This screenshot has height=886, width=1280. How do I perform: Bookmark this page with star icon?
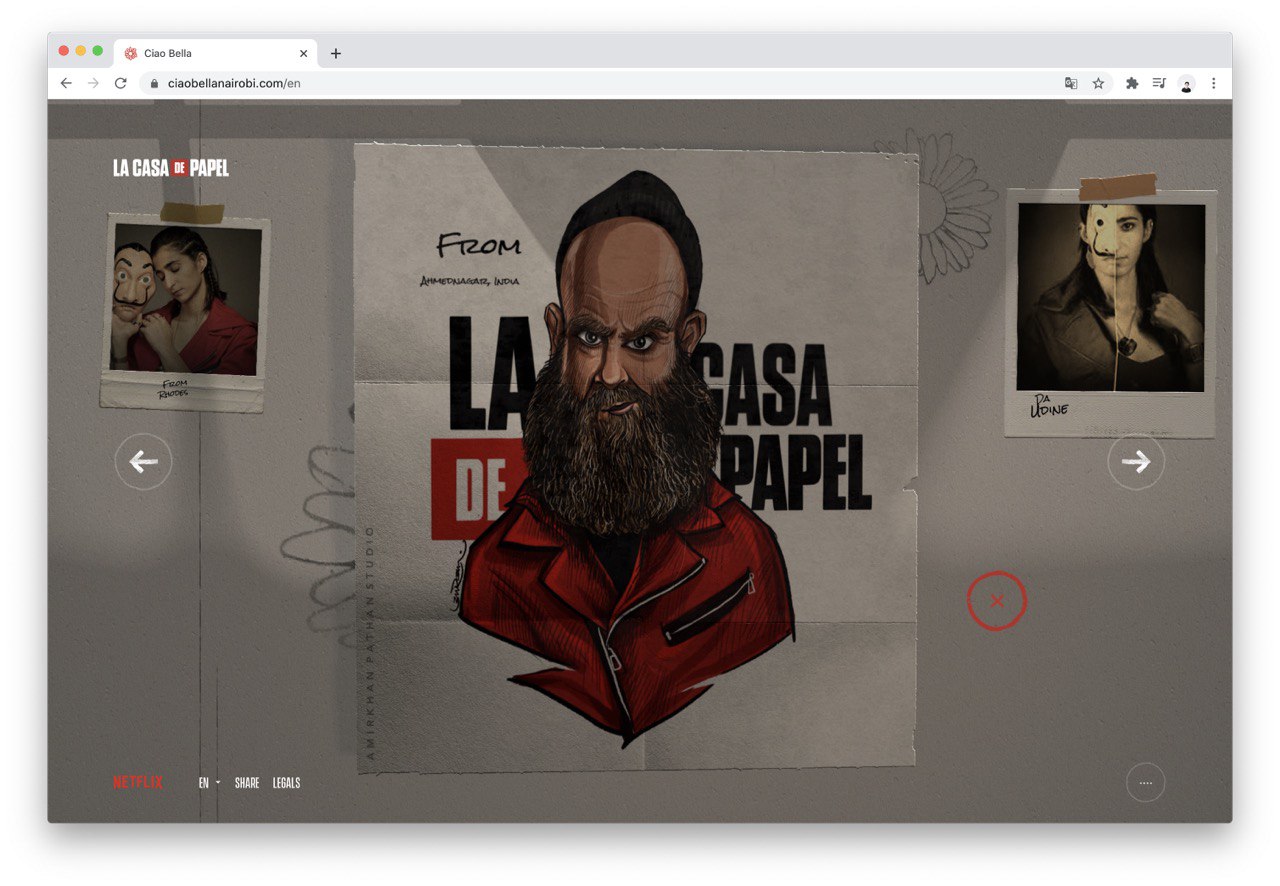click(x=1098, y=83)
